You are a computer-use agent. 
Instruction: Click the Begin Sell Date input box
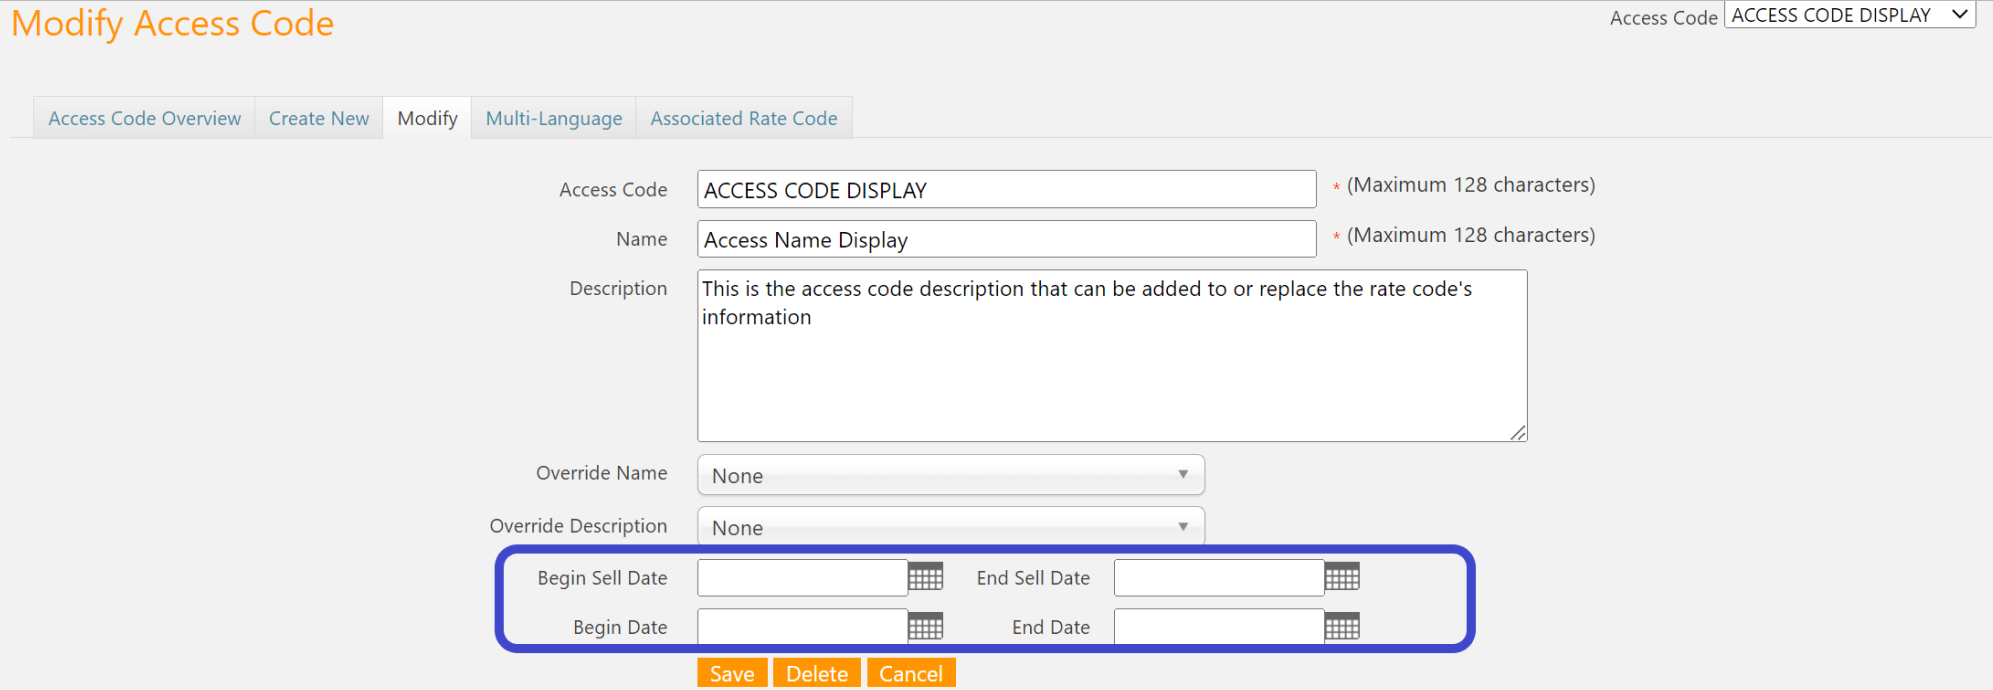click(x=803, y=577)
